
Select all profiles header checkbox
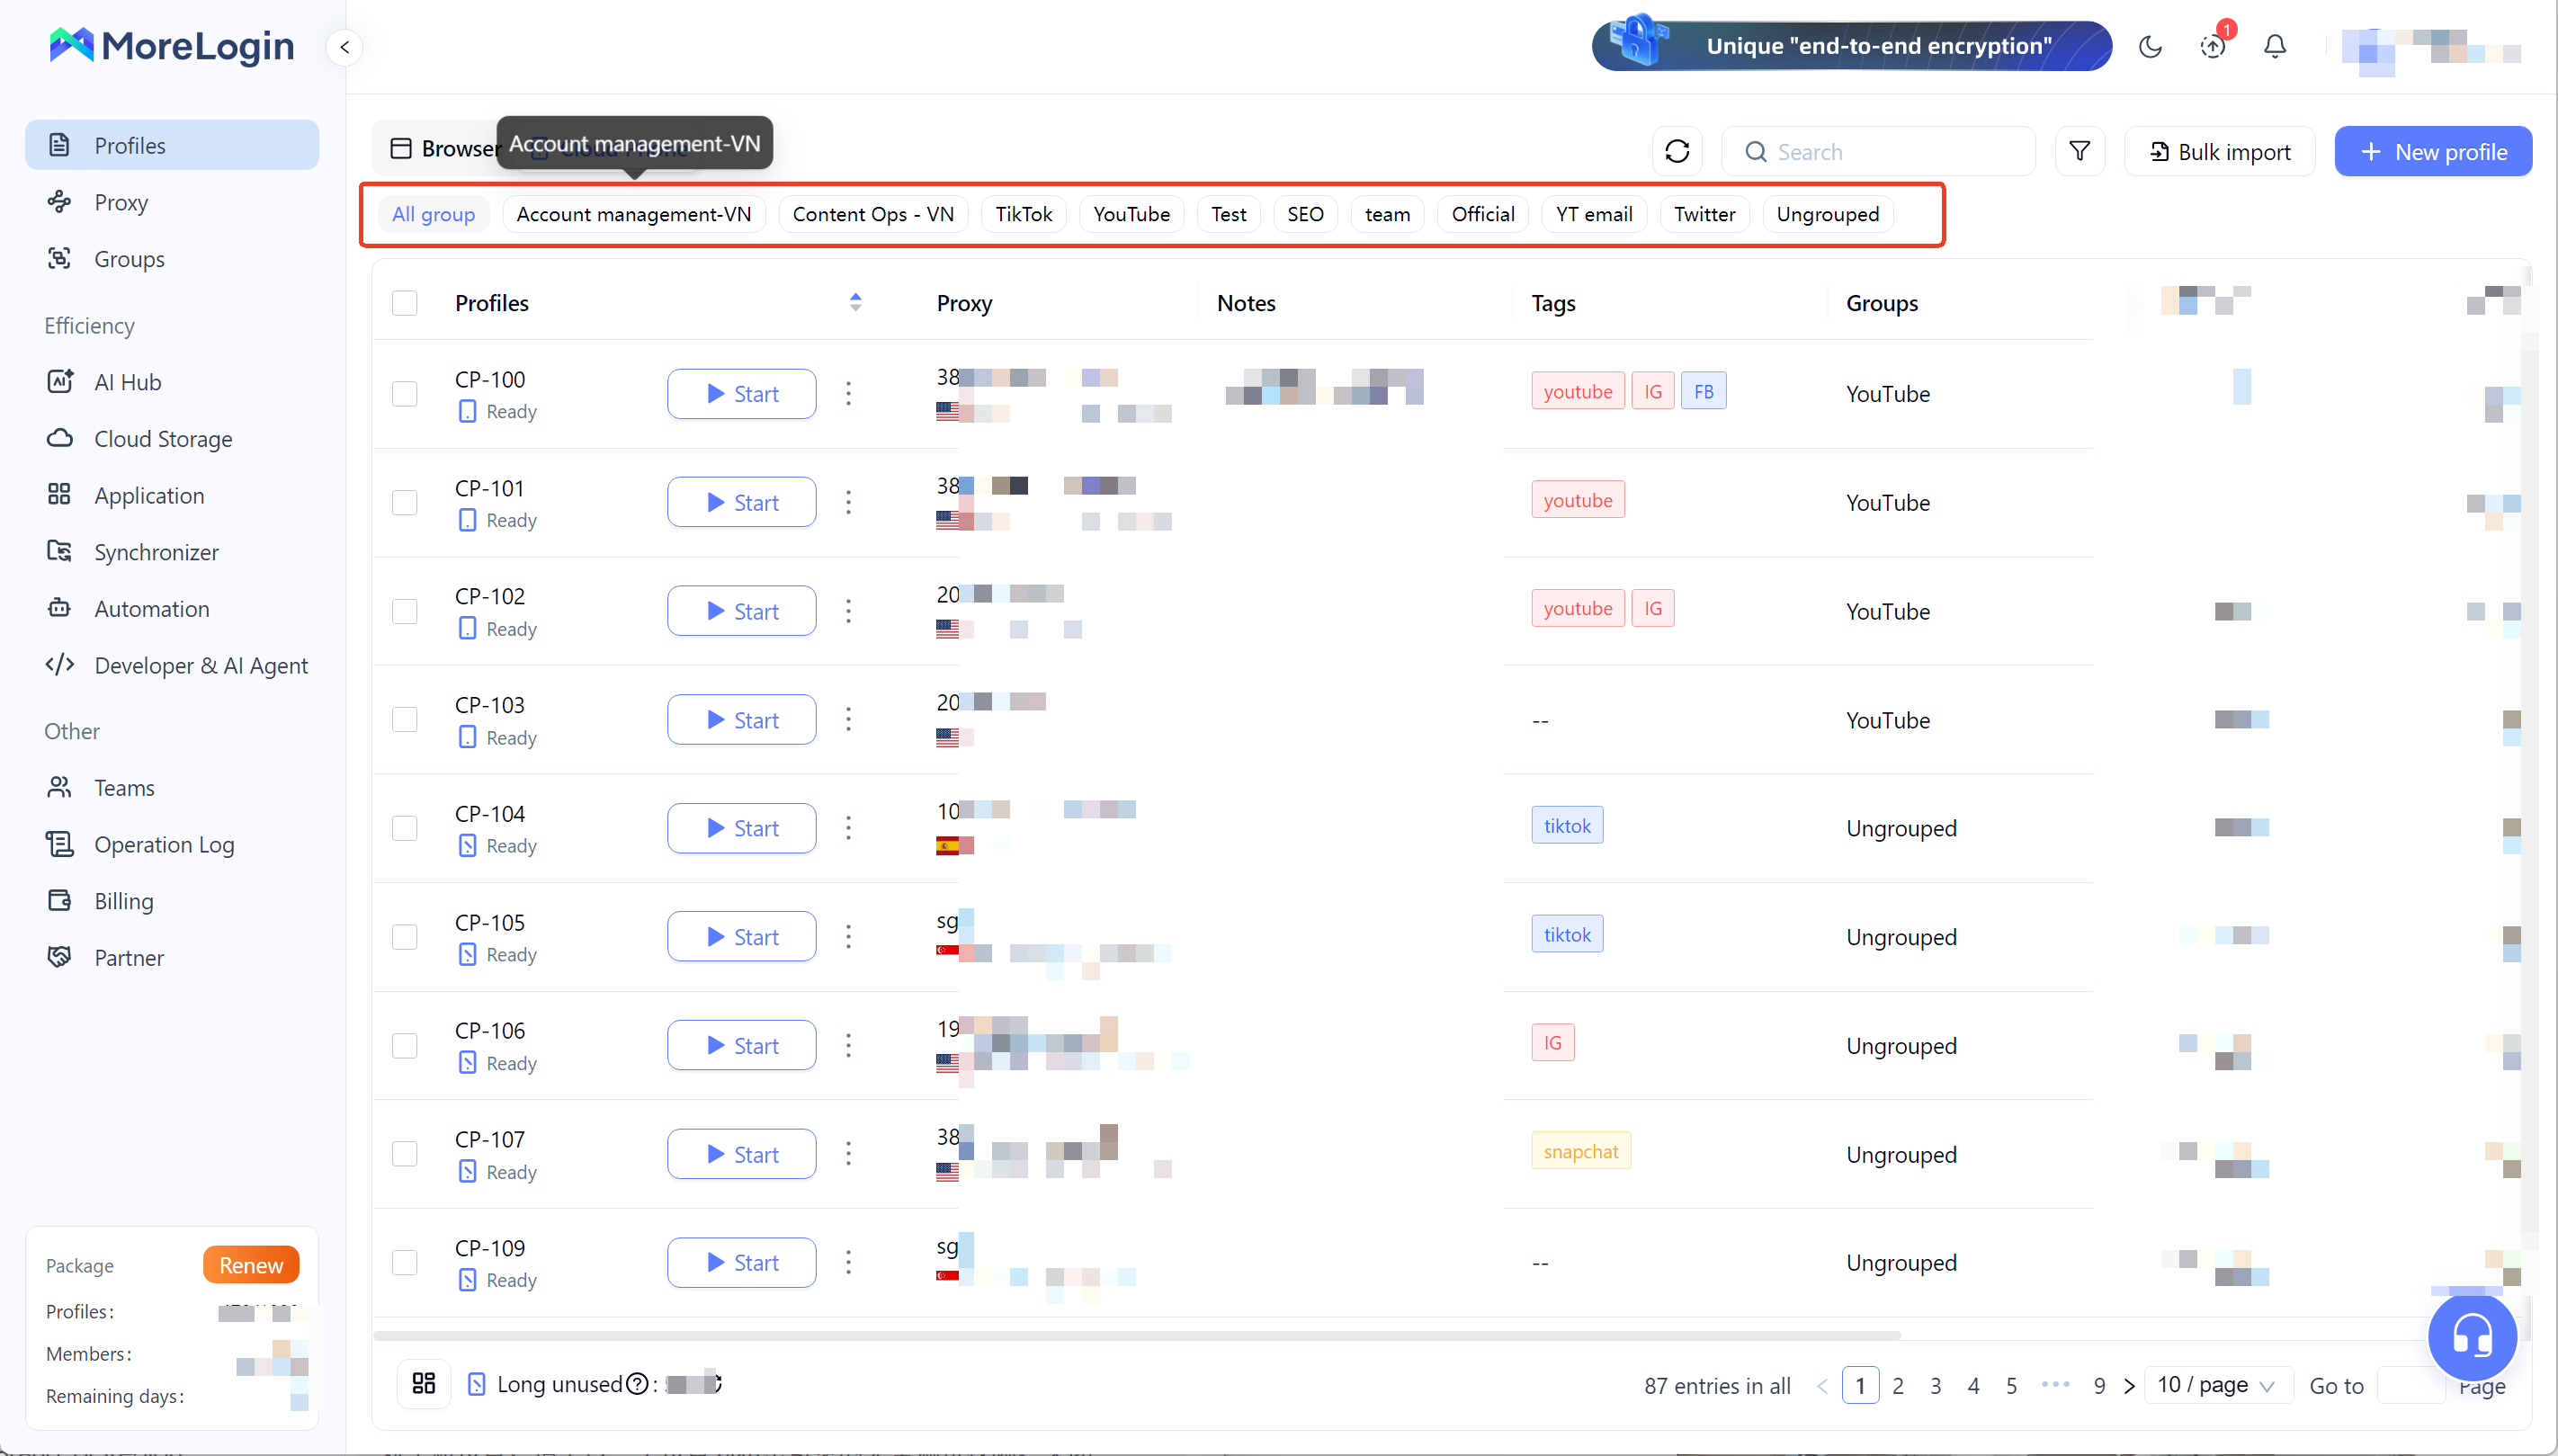pyautogui.click(x=405, y=303)
